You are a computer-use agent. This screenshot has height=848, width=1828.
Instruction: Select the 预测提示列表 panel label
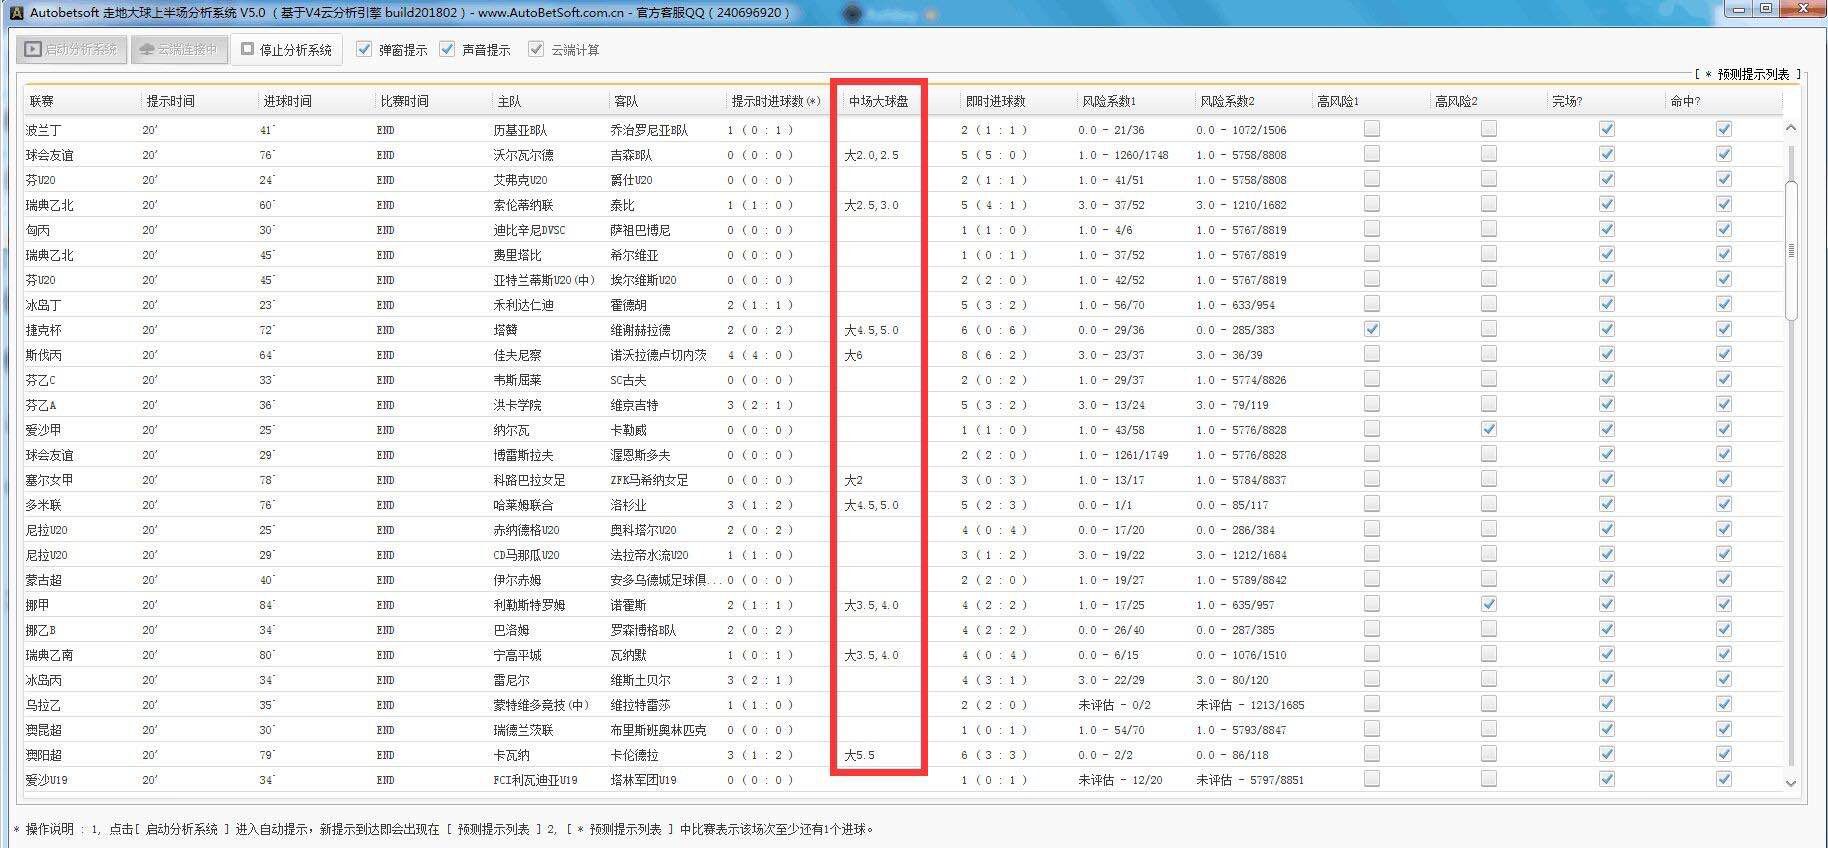pos(1747,74)
